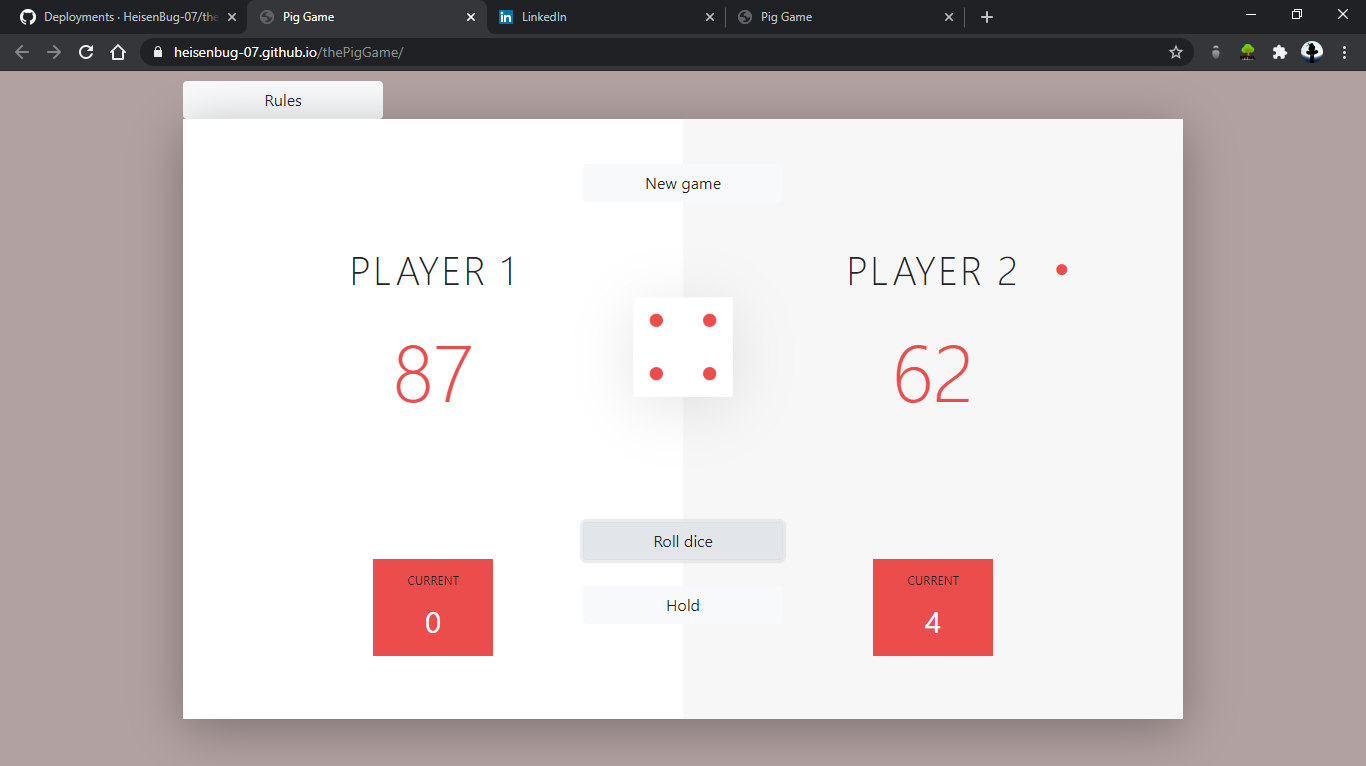Close the LinkedIn tab
The image size is (1366, 766).
tap(710, 17)
